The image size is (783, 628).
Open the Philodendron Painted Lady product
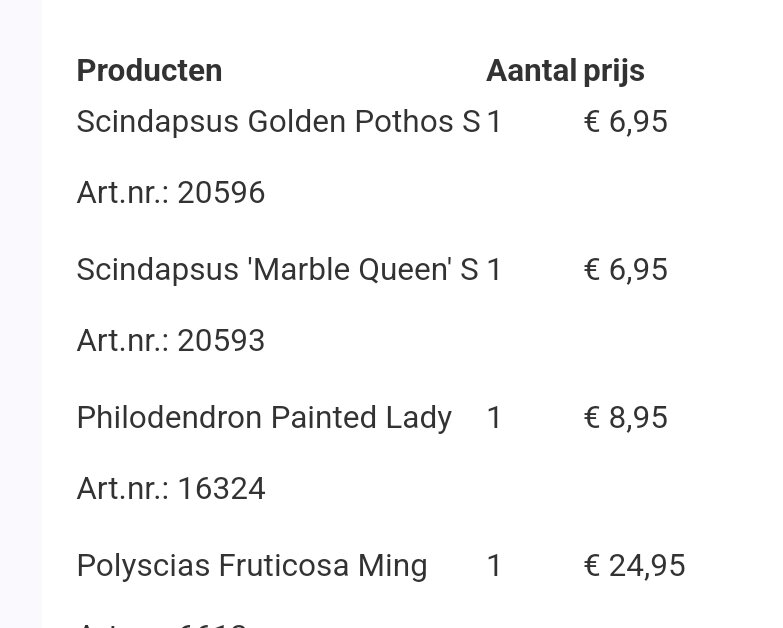click(x=264, y=418)
